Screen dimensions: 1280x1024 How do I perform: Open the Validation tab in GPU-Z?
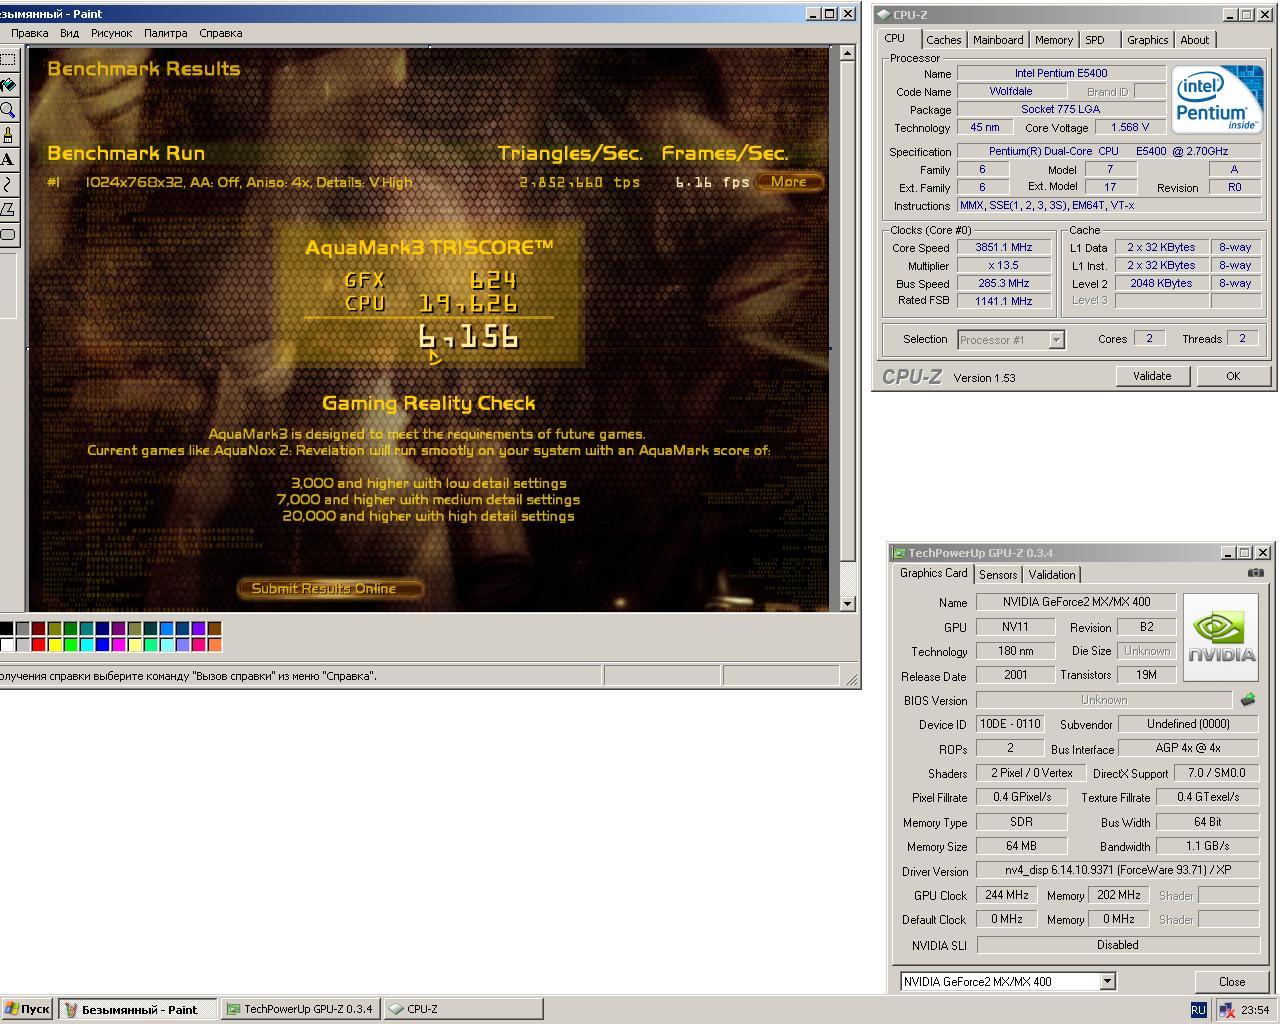pos(1052,574)
